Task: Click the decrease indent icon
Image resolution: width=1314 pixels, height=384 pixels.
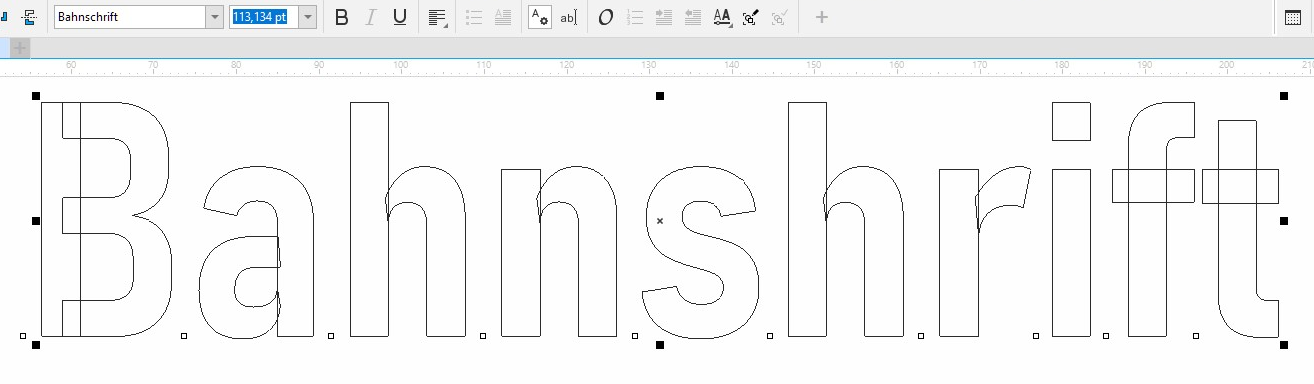Action: pyautogui.click(x=692, y=17)
